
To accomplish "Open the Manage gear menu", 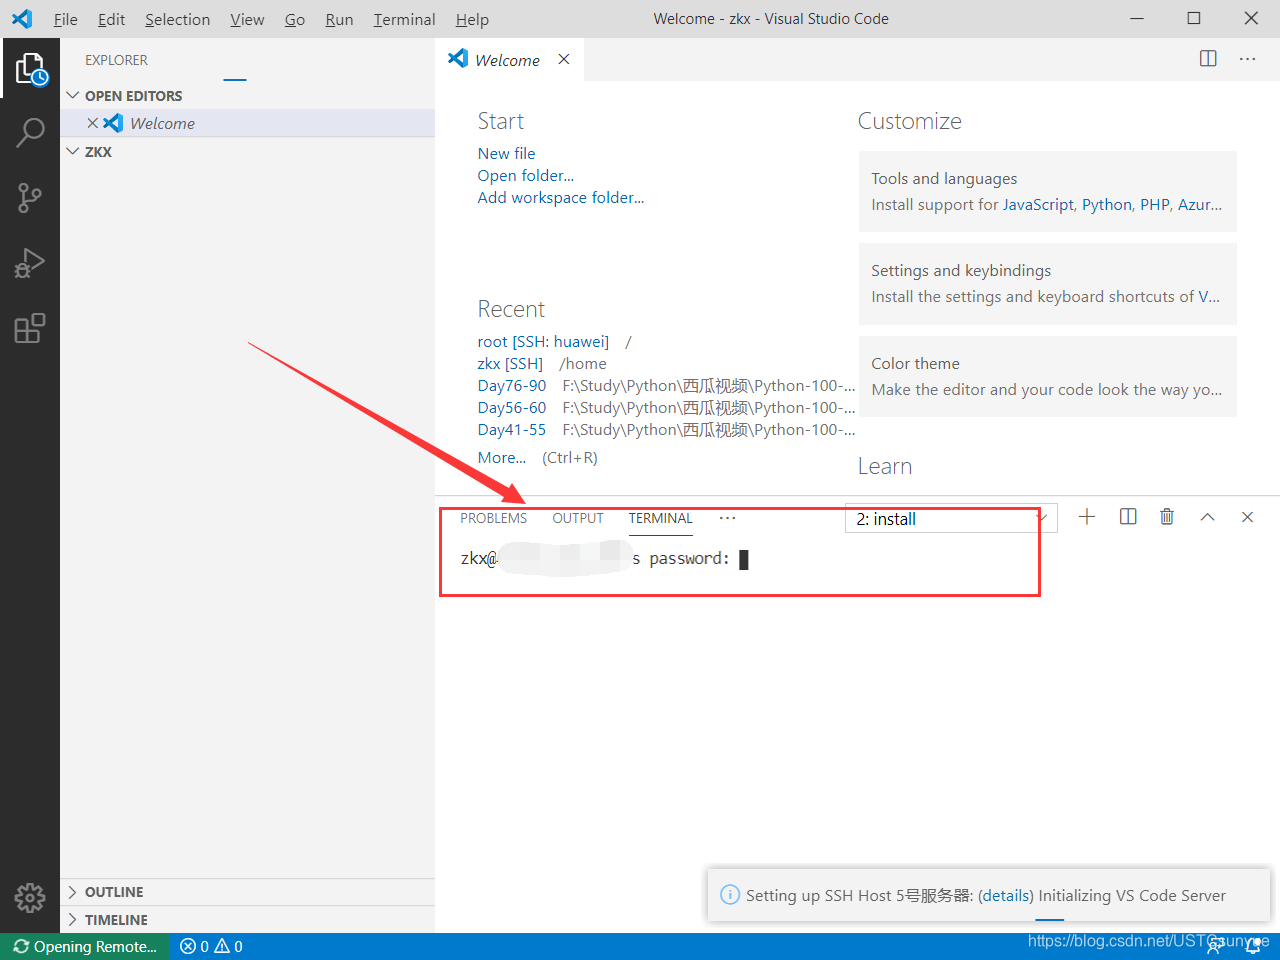I will 30,897.
